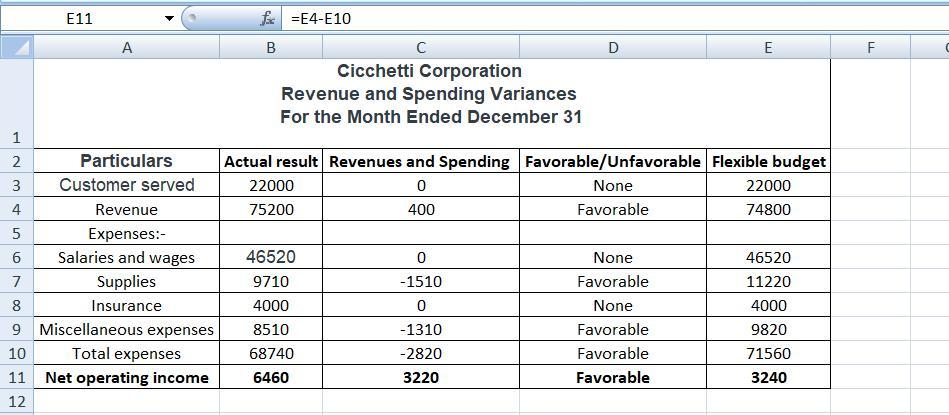Click flexible budget net income 3240
The image size is (949, 415).
pos(768,377)
